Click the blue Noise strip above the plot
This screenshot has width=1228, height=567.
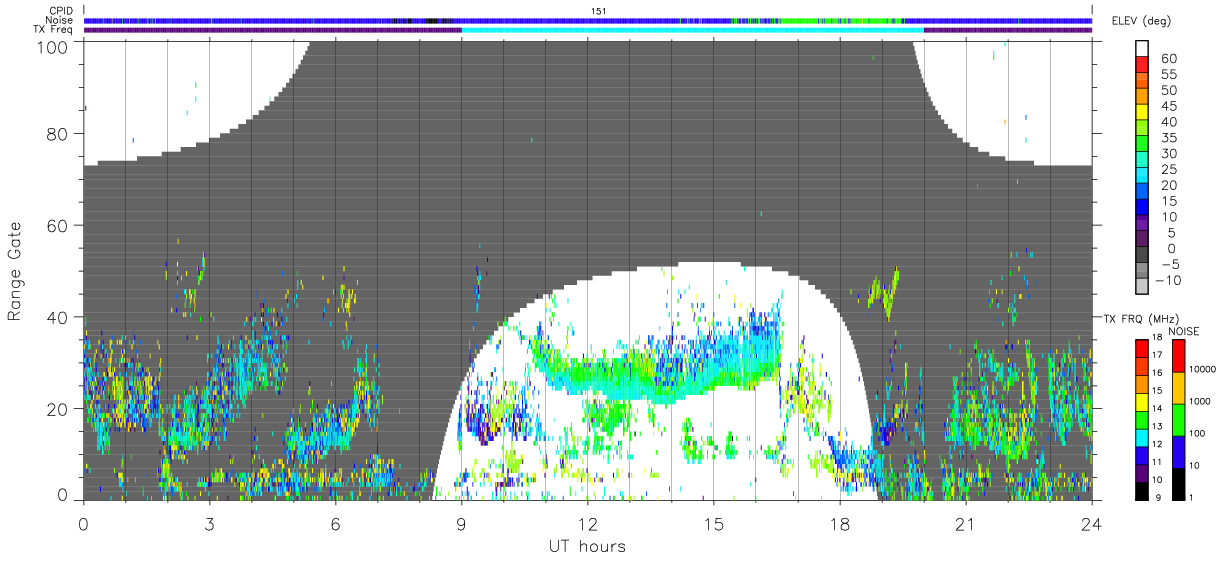587,20
